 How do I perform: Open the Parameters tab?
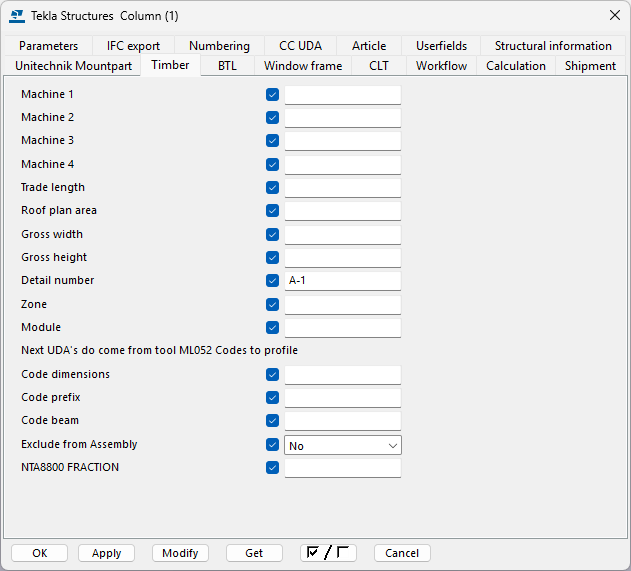coord(48,46)
